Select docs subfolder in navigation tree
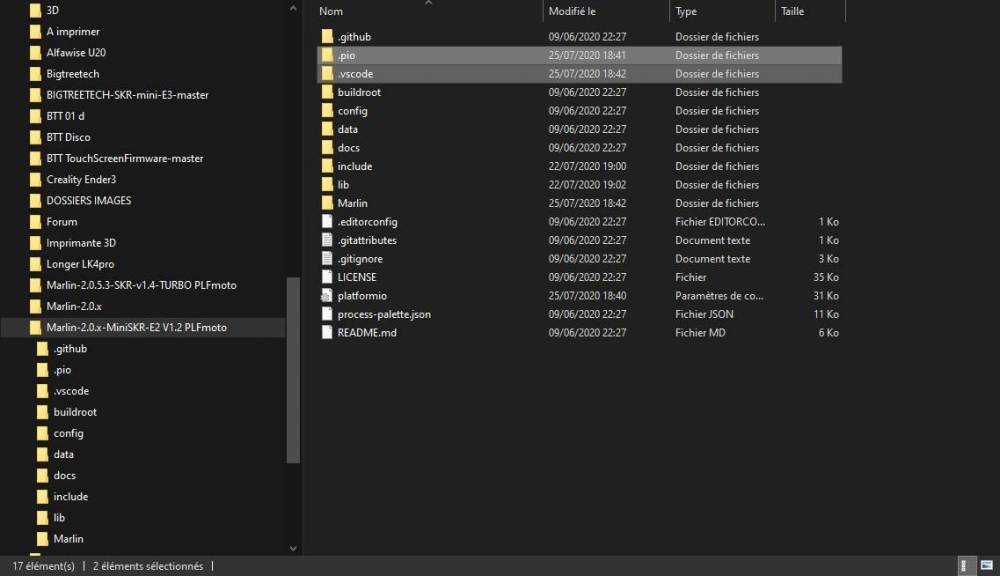Screen dimensions: 1000x576 tap(64, 475)
